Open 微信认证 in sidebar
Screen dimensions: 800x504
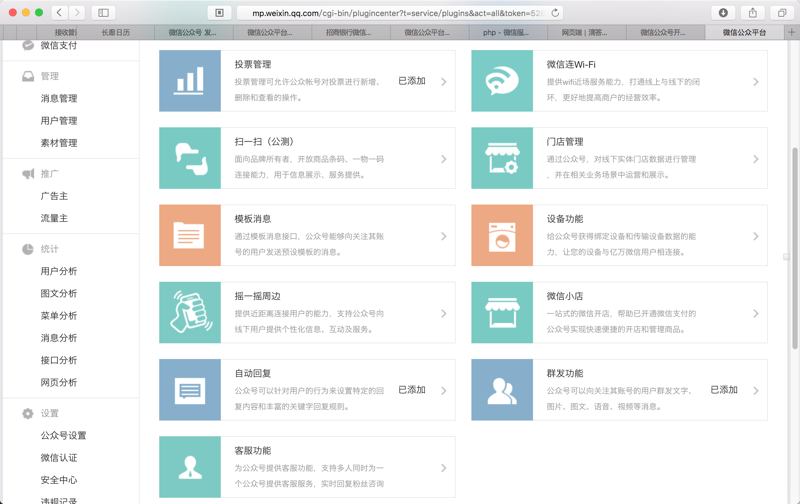tap(59, 458)
